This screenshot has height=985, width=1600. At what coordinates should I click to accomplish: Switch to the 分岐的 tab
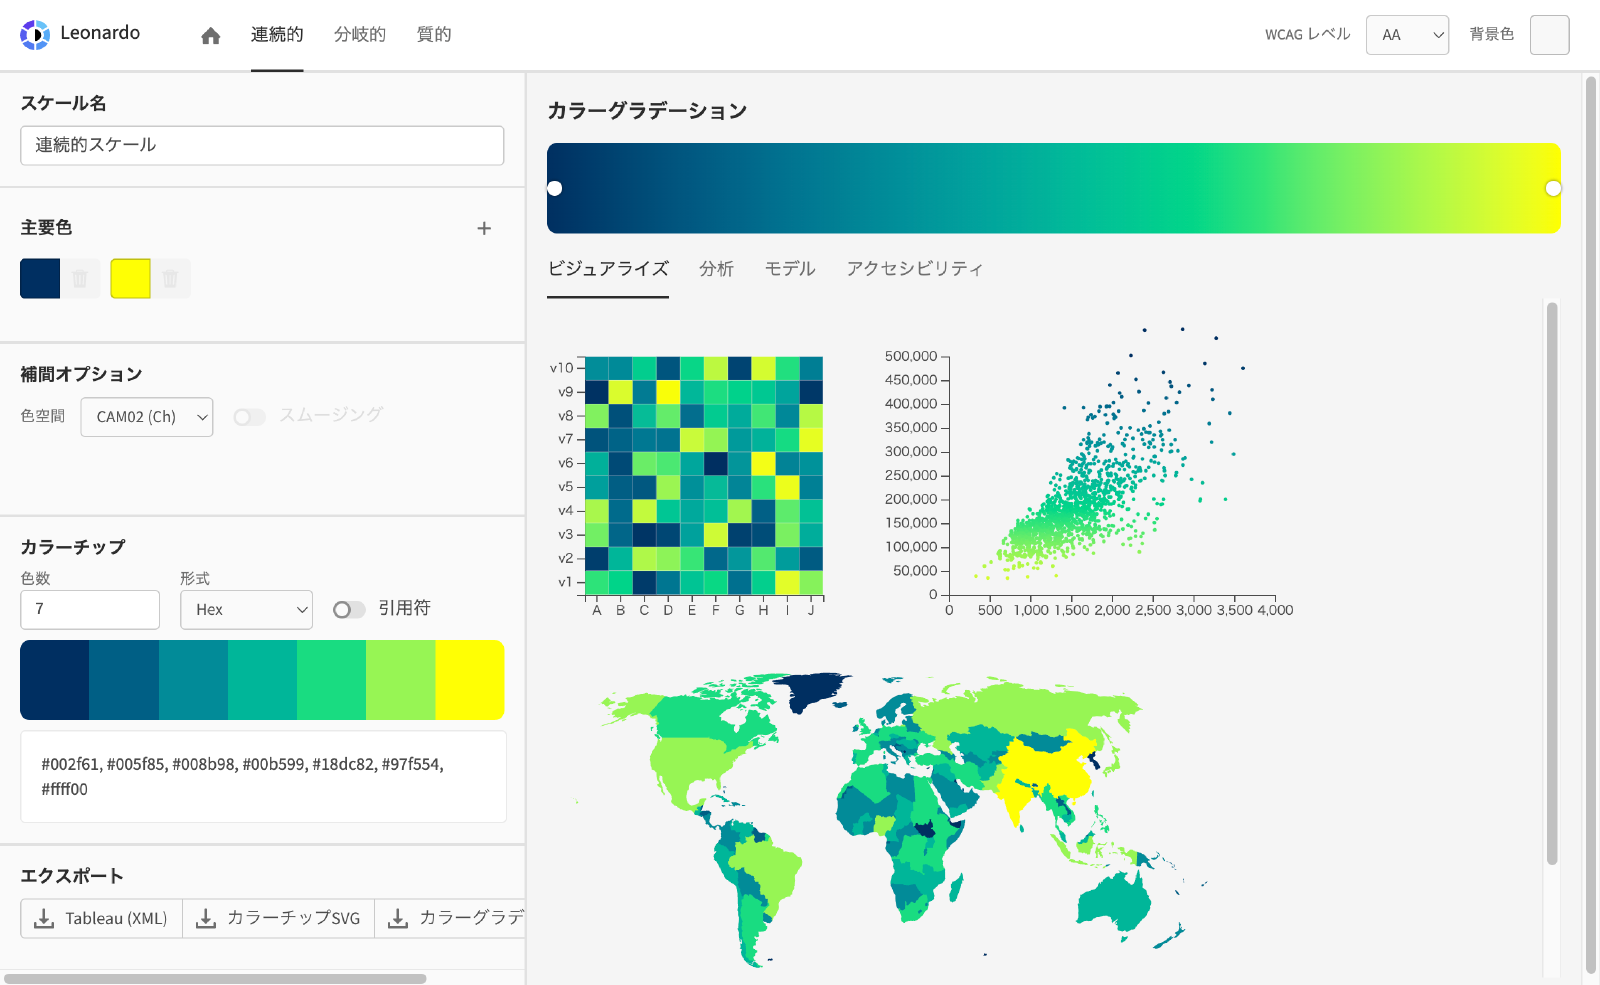[x=359, y=34]
